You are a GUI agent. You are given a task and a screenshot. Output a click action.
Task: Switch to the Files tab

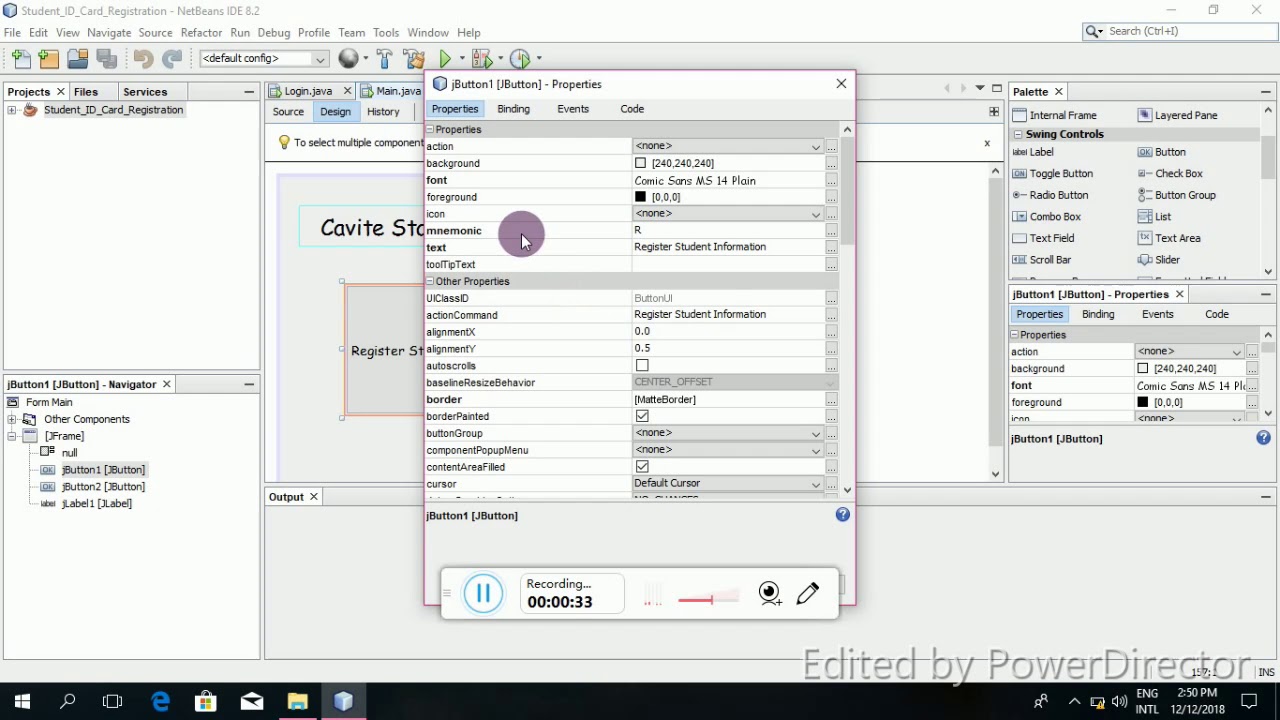click(x=86, y=92)
